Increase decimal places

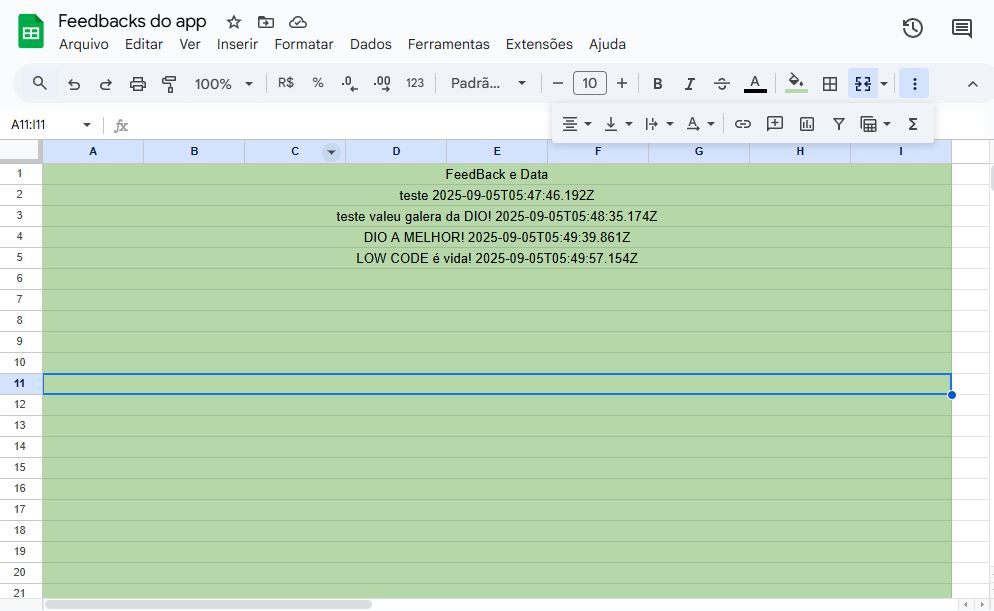coord(382,83)
